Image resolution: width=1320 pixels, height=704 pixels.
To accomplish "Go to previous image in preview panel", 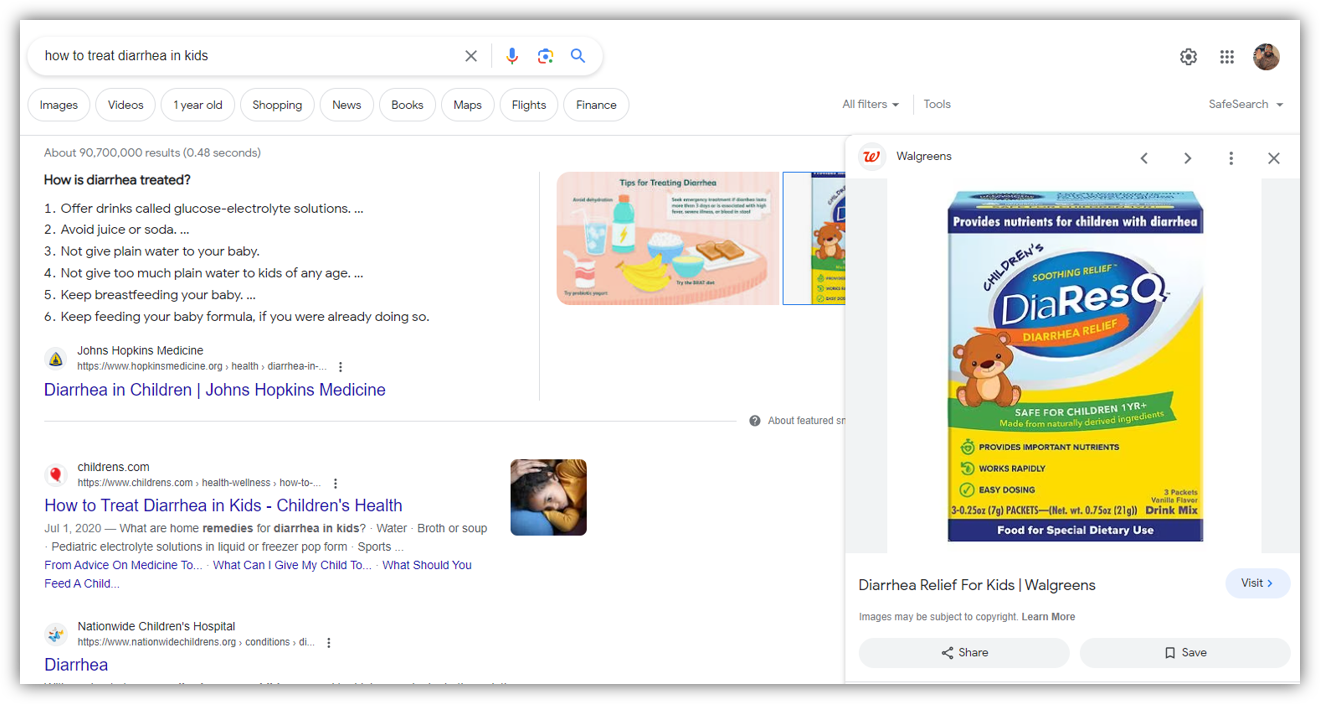I will (x=1144, y=158).
